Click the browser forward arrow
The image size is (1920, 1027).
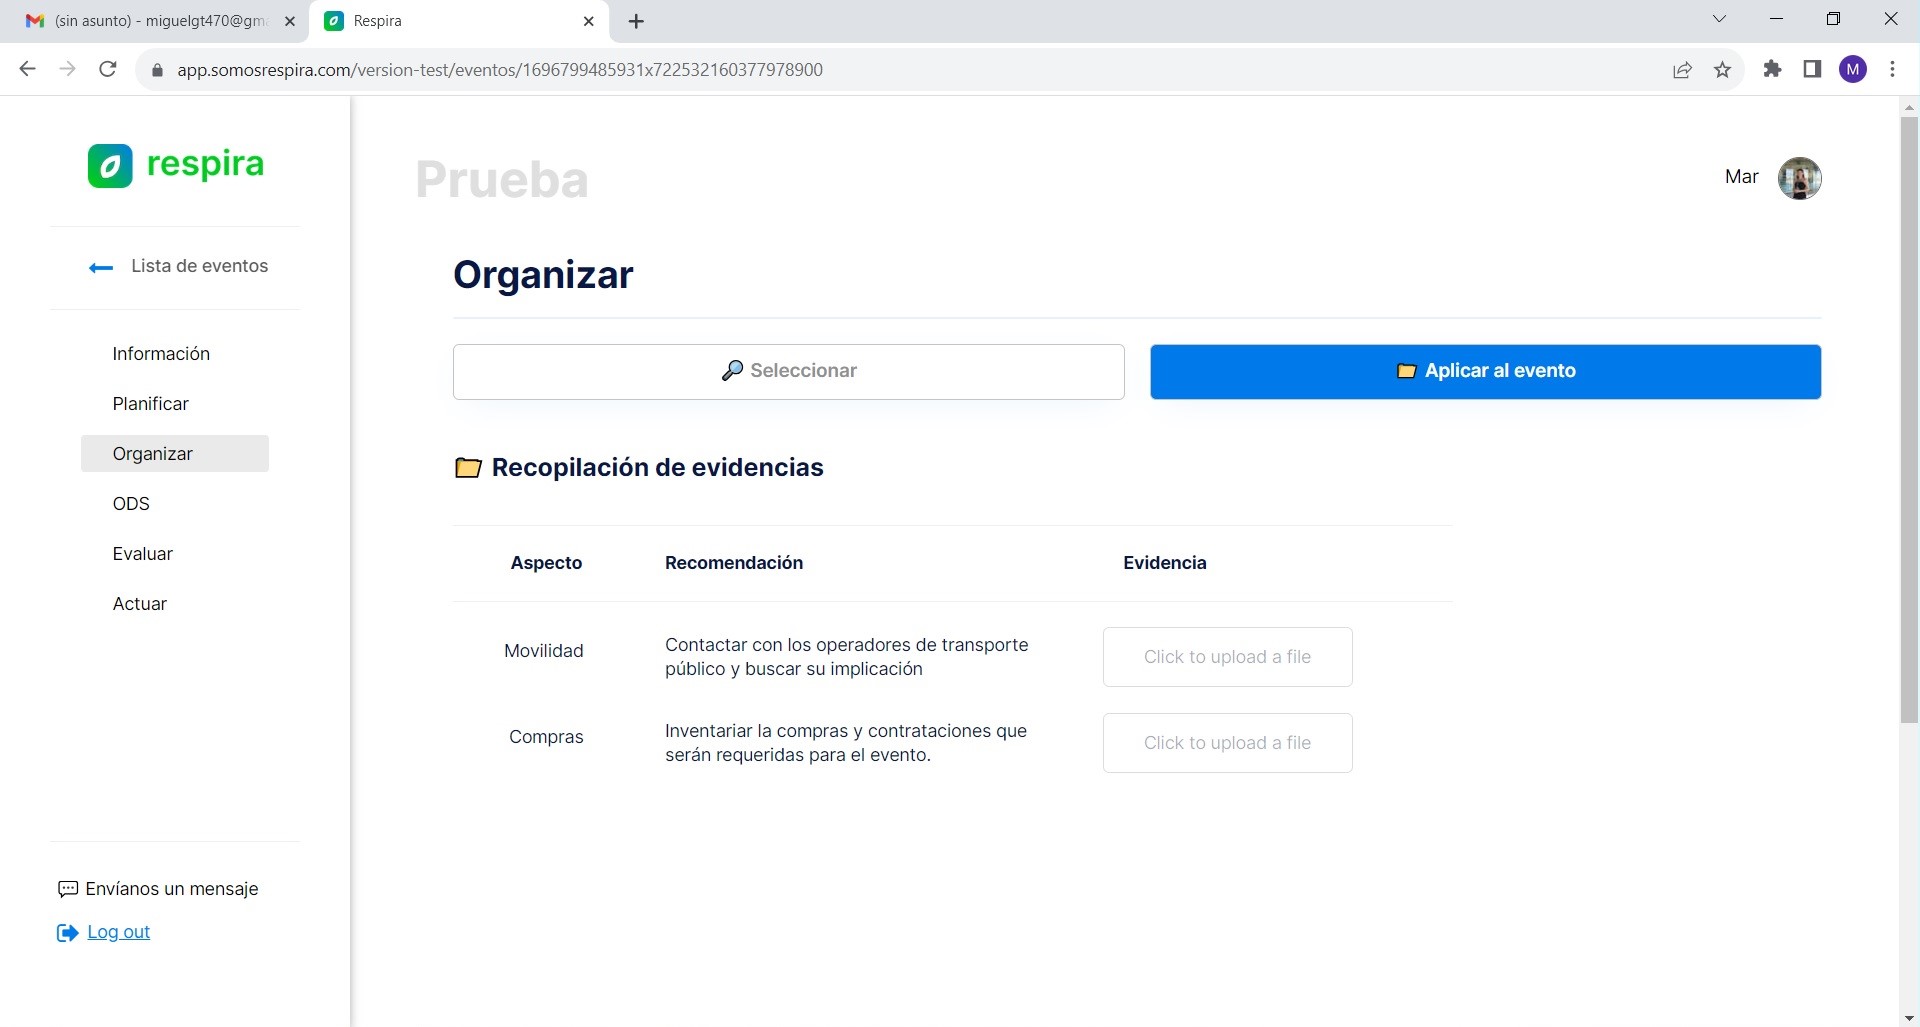67,69
